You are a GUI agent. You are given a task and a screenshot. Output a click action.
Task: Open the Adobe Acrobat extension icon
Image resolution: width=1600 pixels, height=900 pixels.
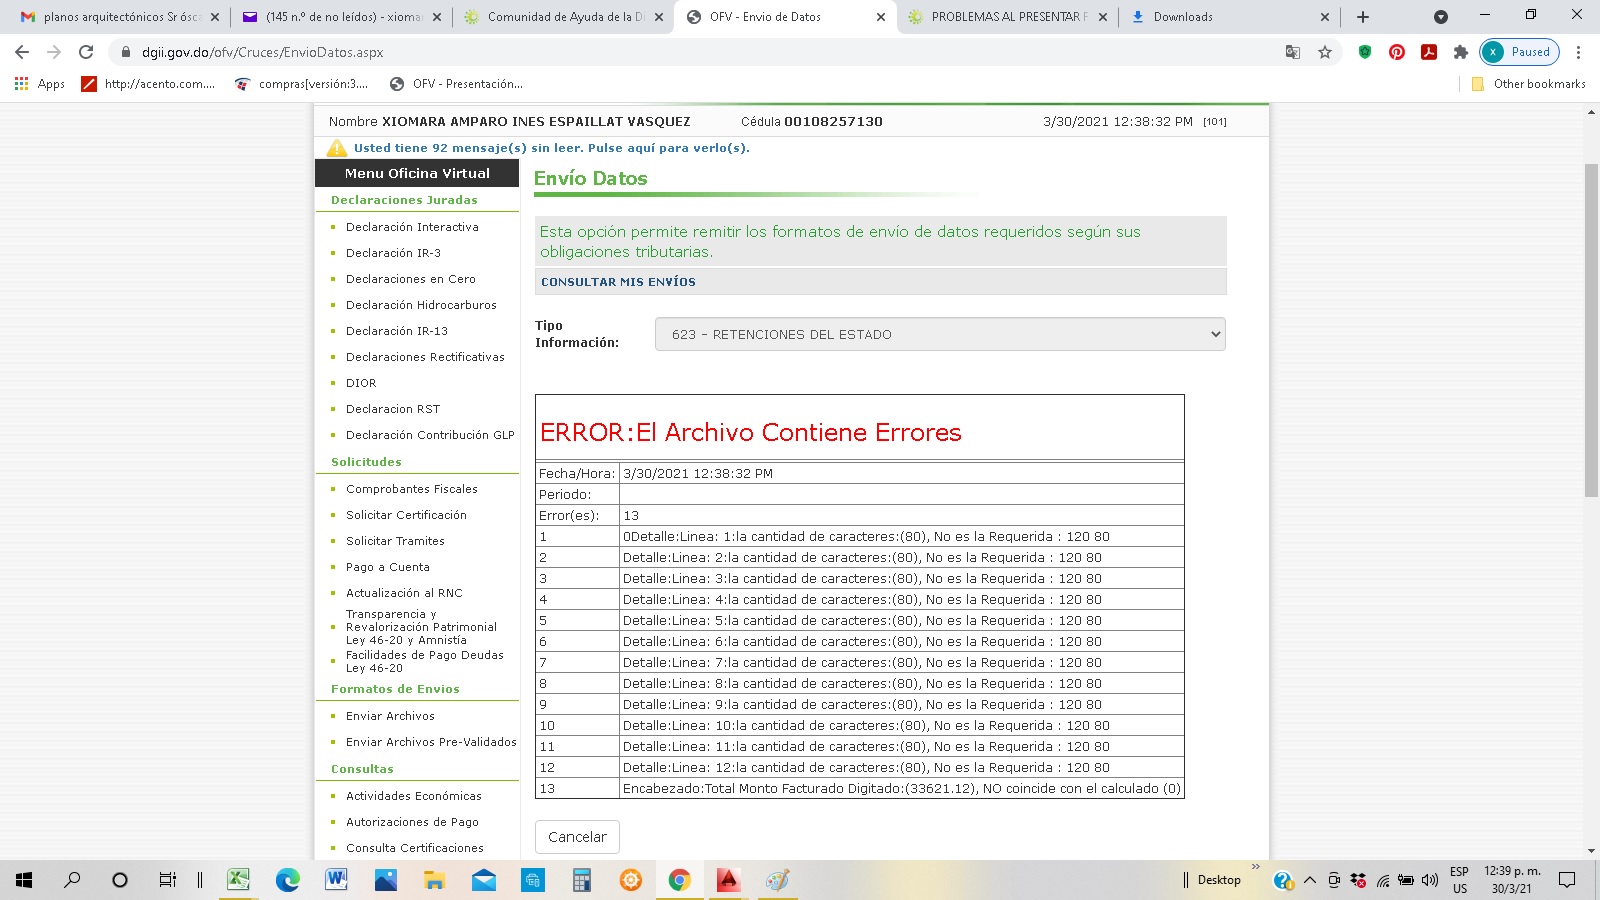[x=1429, y=52]
